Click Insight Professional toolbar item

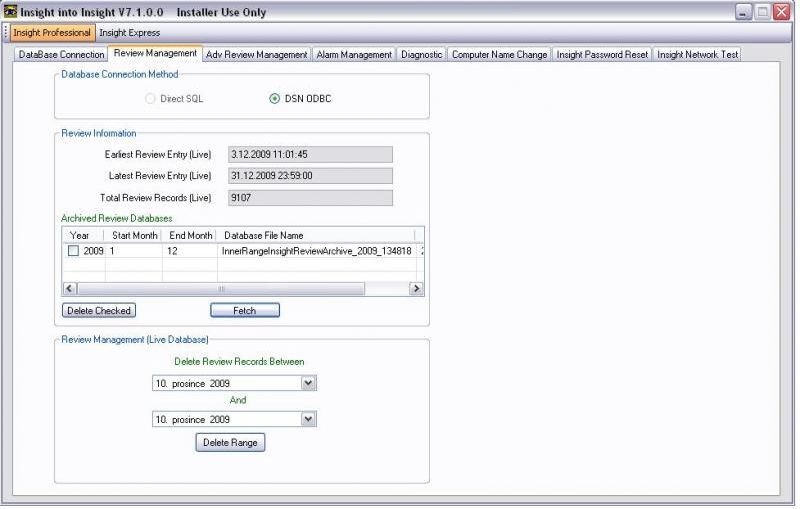52,33
